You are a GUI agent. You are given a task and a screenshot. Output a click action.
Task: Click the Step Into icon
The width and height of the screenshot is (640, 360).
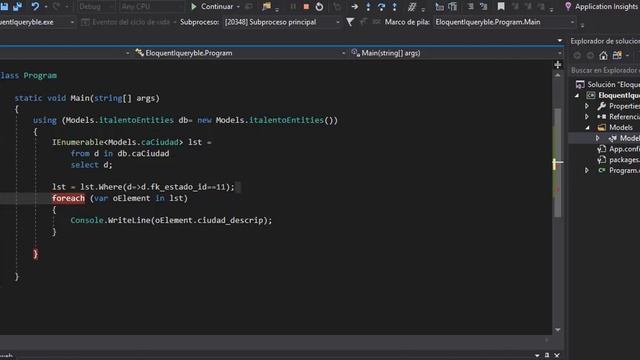pyautogui.click(x=368, y=7)
